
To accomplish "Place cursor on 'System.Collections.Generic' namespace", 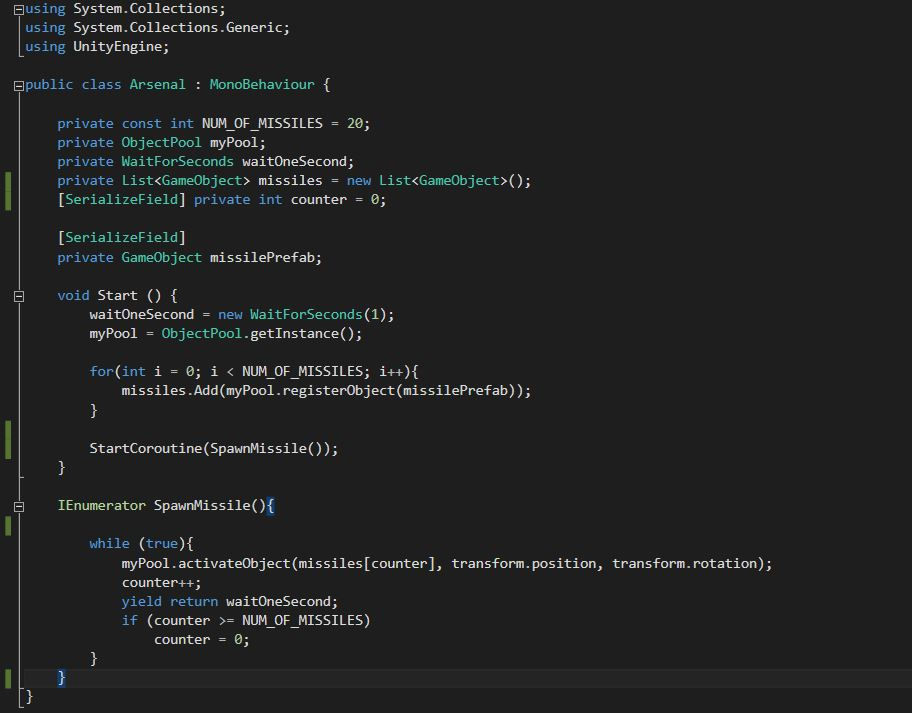I will click(177, 27).
